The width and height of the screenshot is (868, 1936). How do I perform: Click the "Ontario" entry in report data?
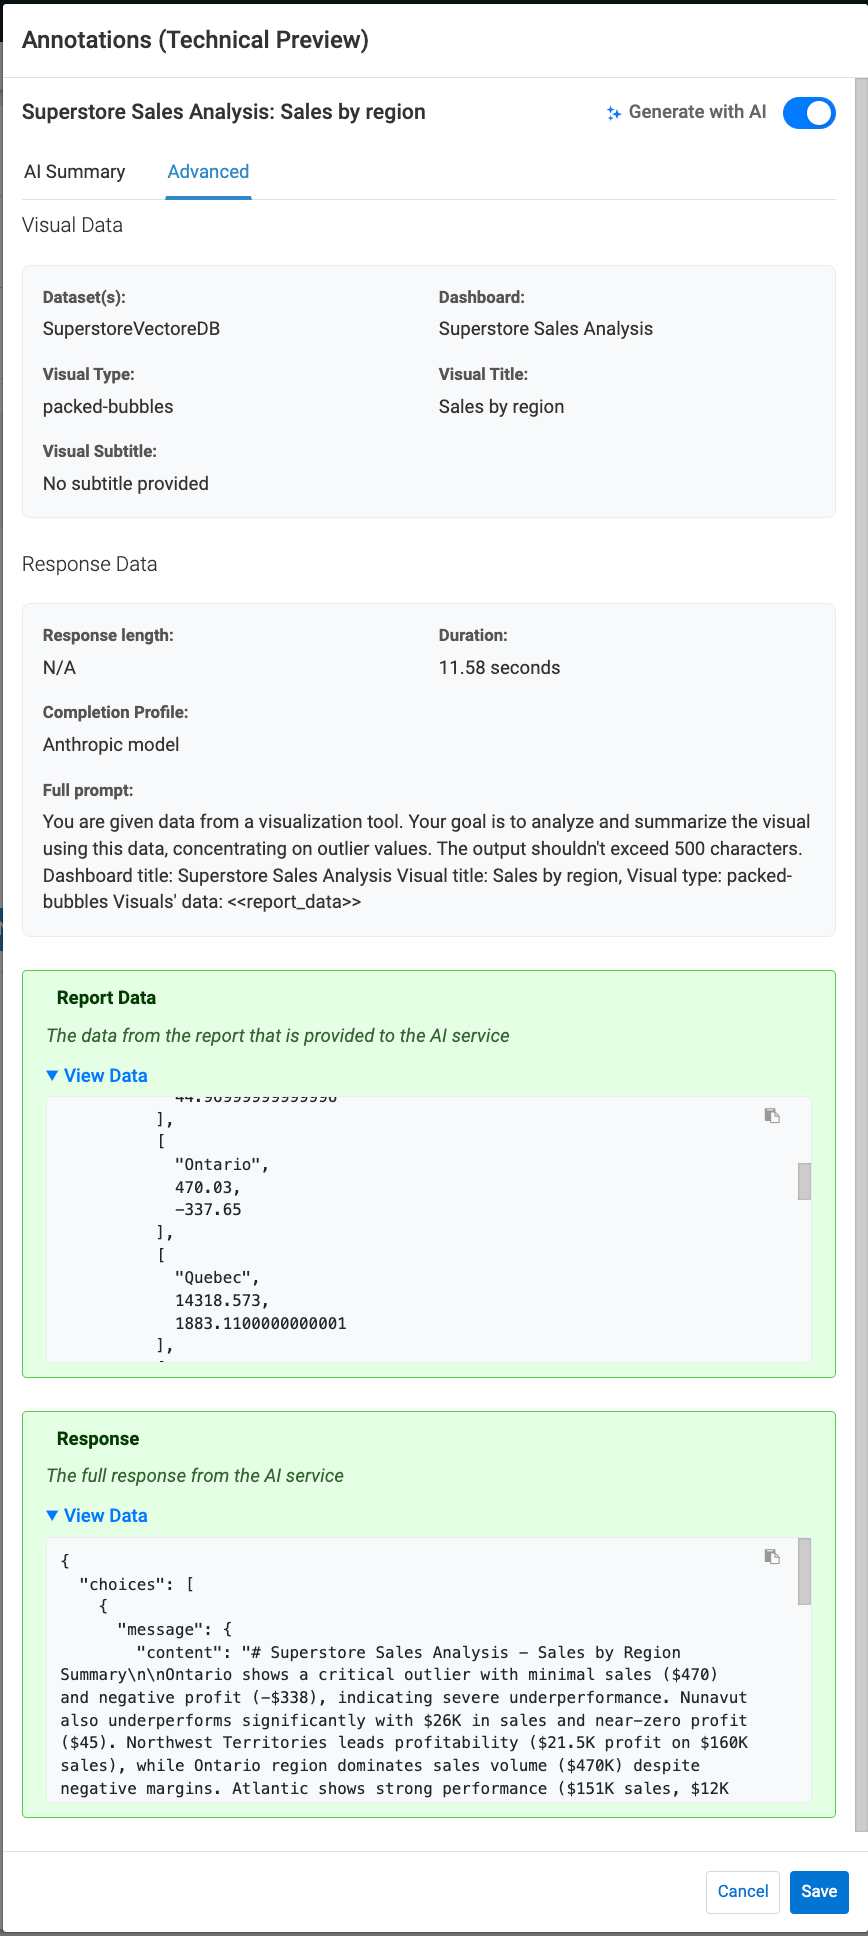[x=222, y=1165]
